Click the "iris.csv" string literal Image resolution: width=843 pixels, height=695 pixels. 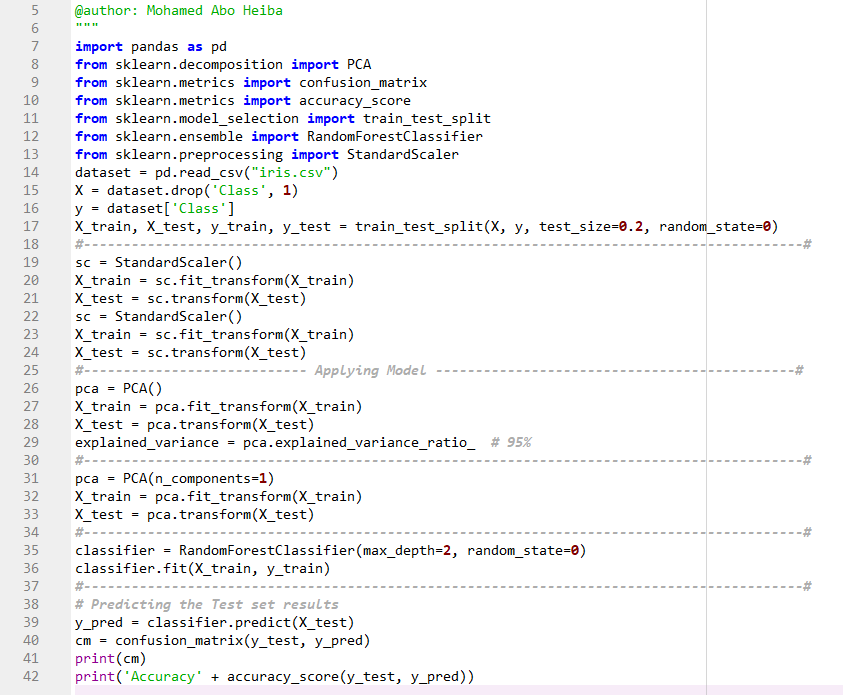pos(291,173)
